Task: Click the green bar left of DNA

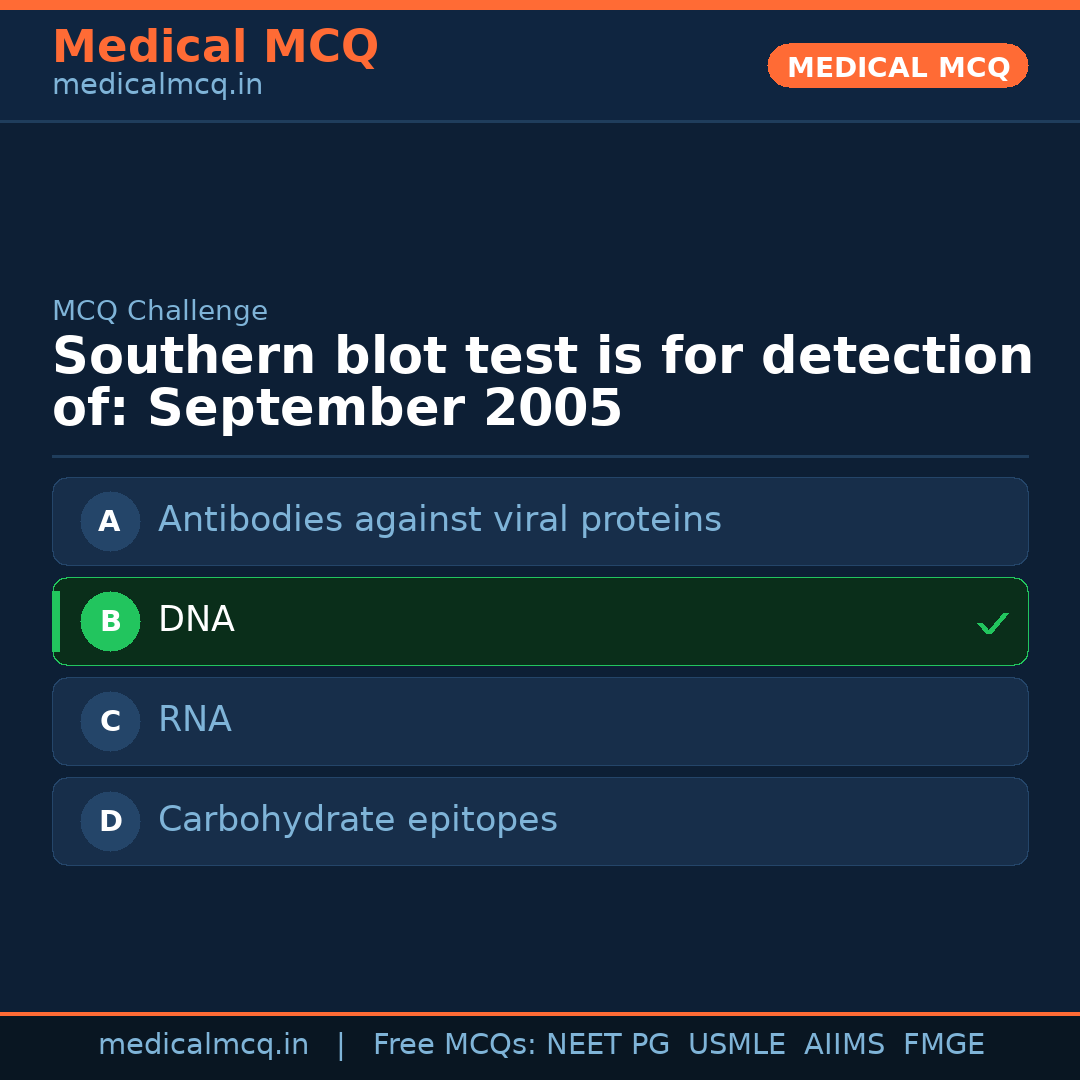Action: tap(56, 621)
